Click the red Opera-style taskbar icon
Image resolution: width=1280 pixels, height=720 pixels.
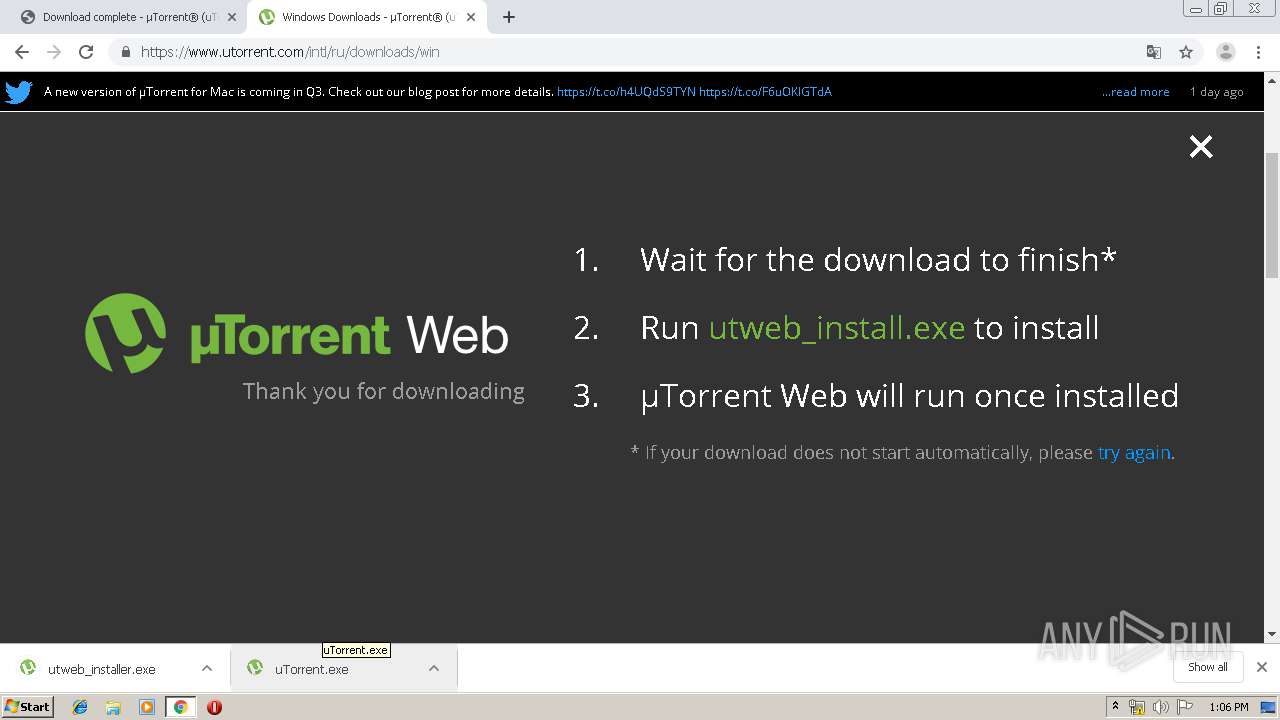pyautogui.click(x=214, y=707)
